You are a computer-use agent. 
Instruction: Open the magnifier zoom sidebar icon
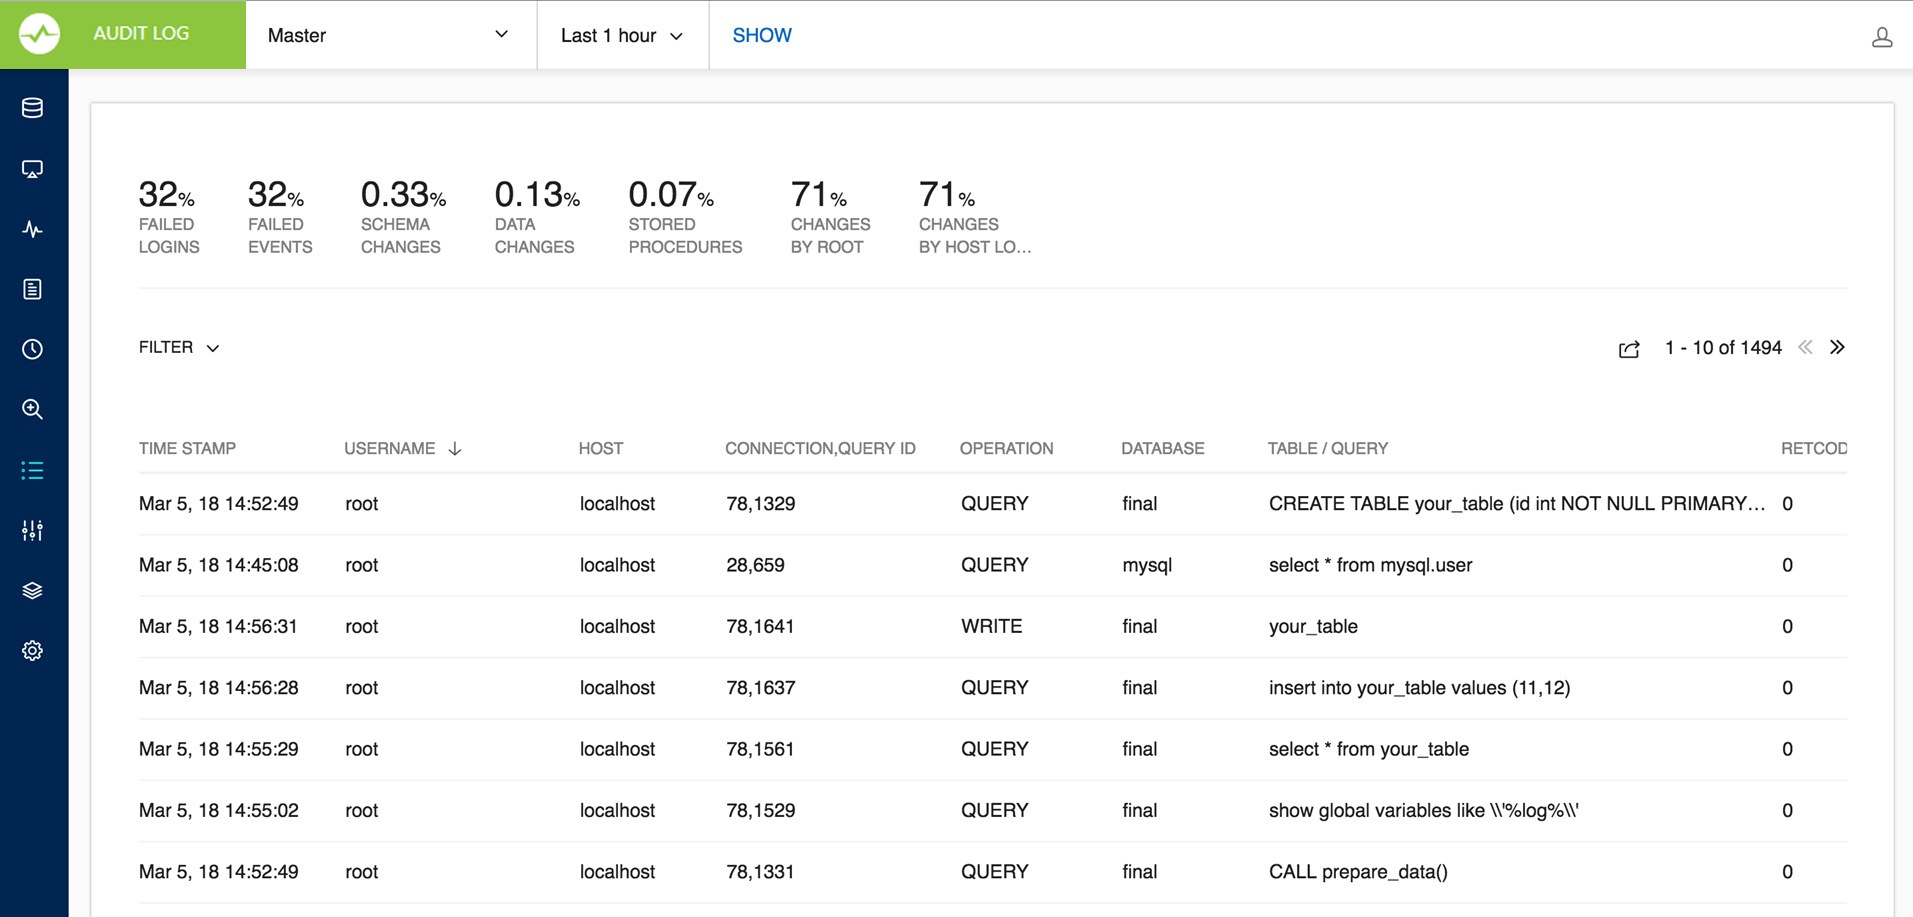point(32,409)
